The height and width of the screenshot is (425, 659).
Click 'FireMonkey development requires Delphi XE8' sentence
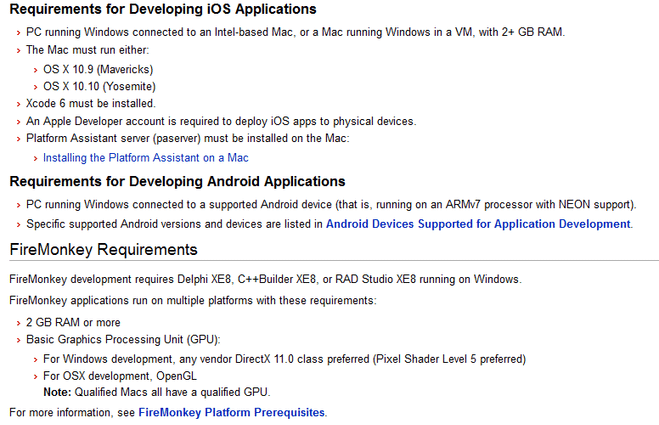coord(265,279)
